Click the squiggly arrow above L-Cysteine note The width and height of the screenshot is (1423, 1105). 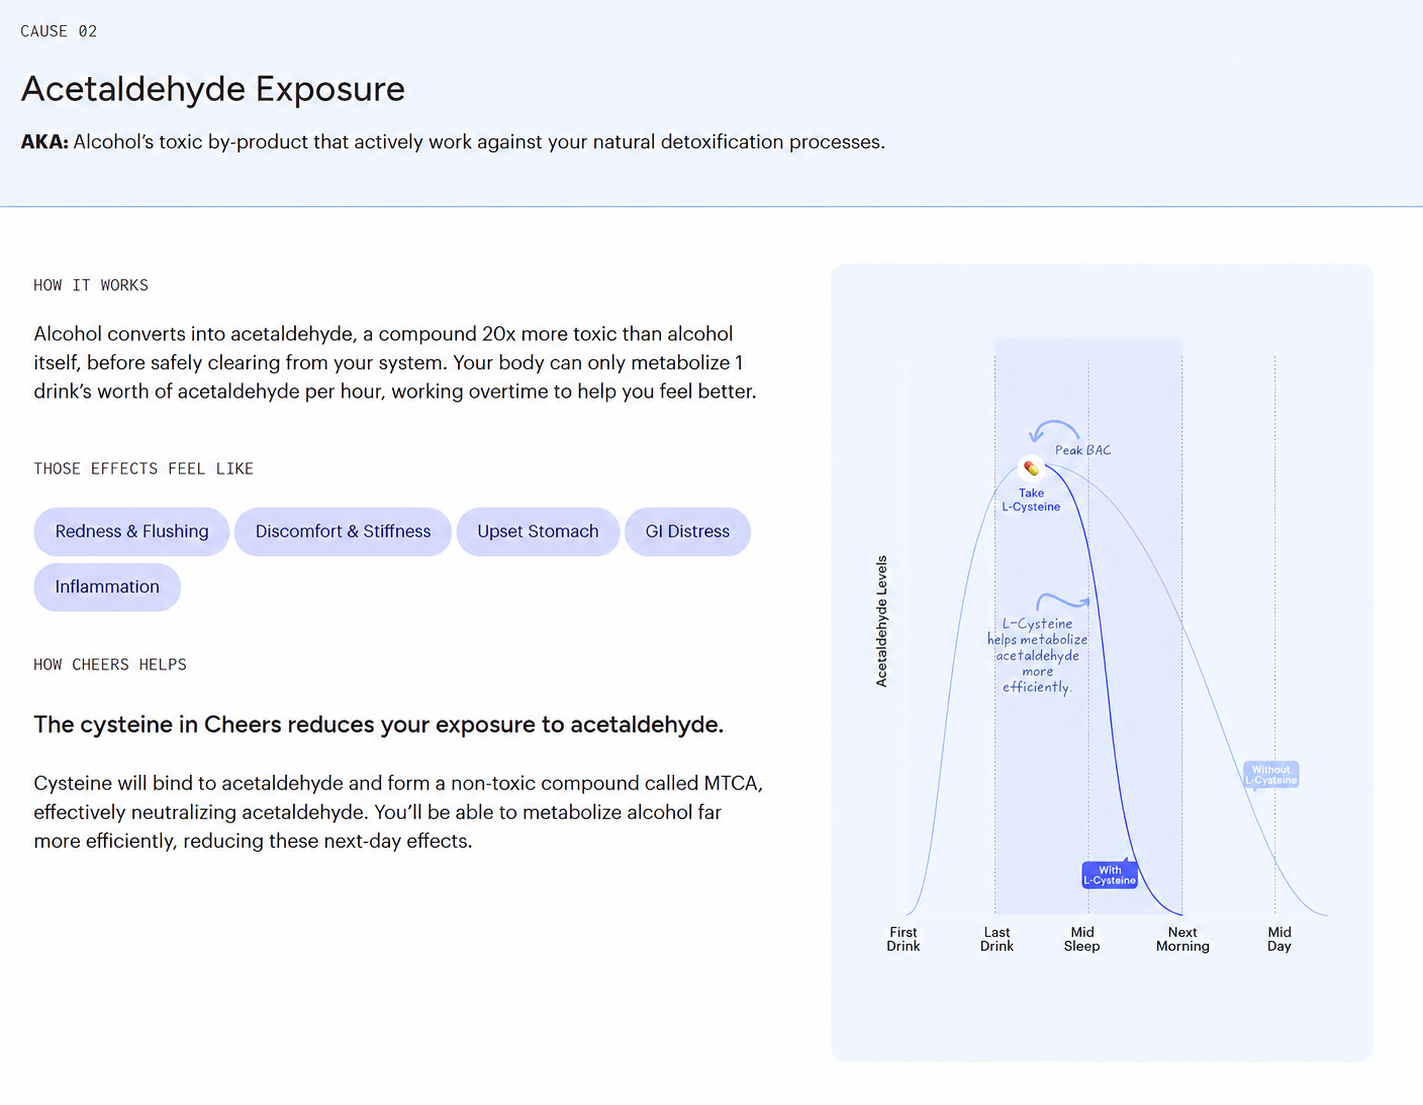(x=1063, y=601)
